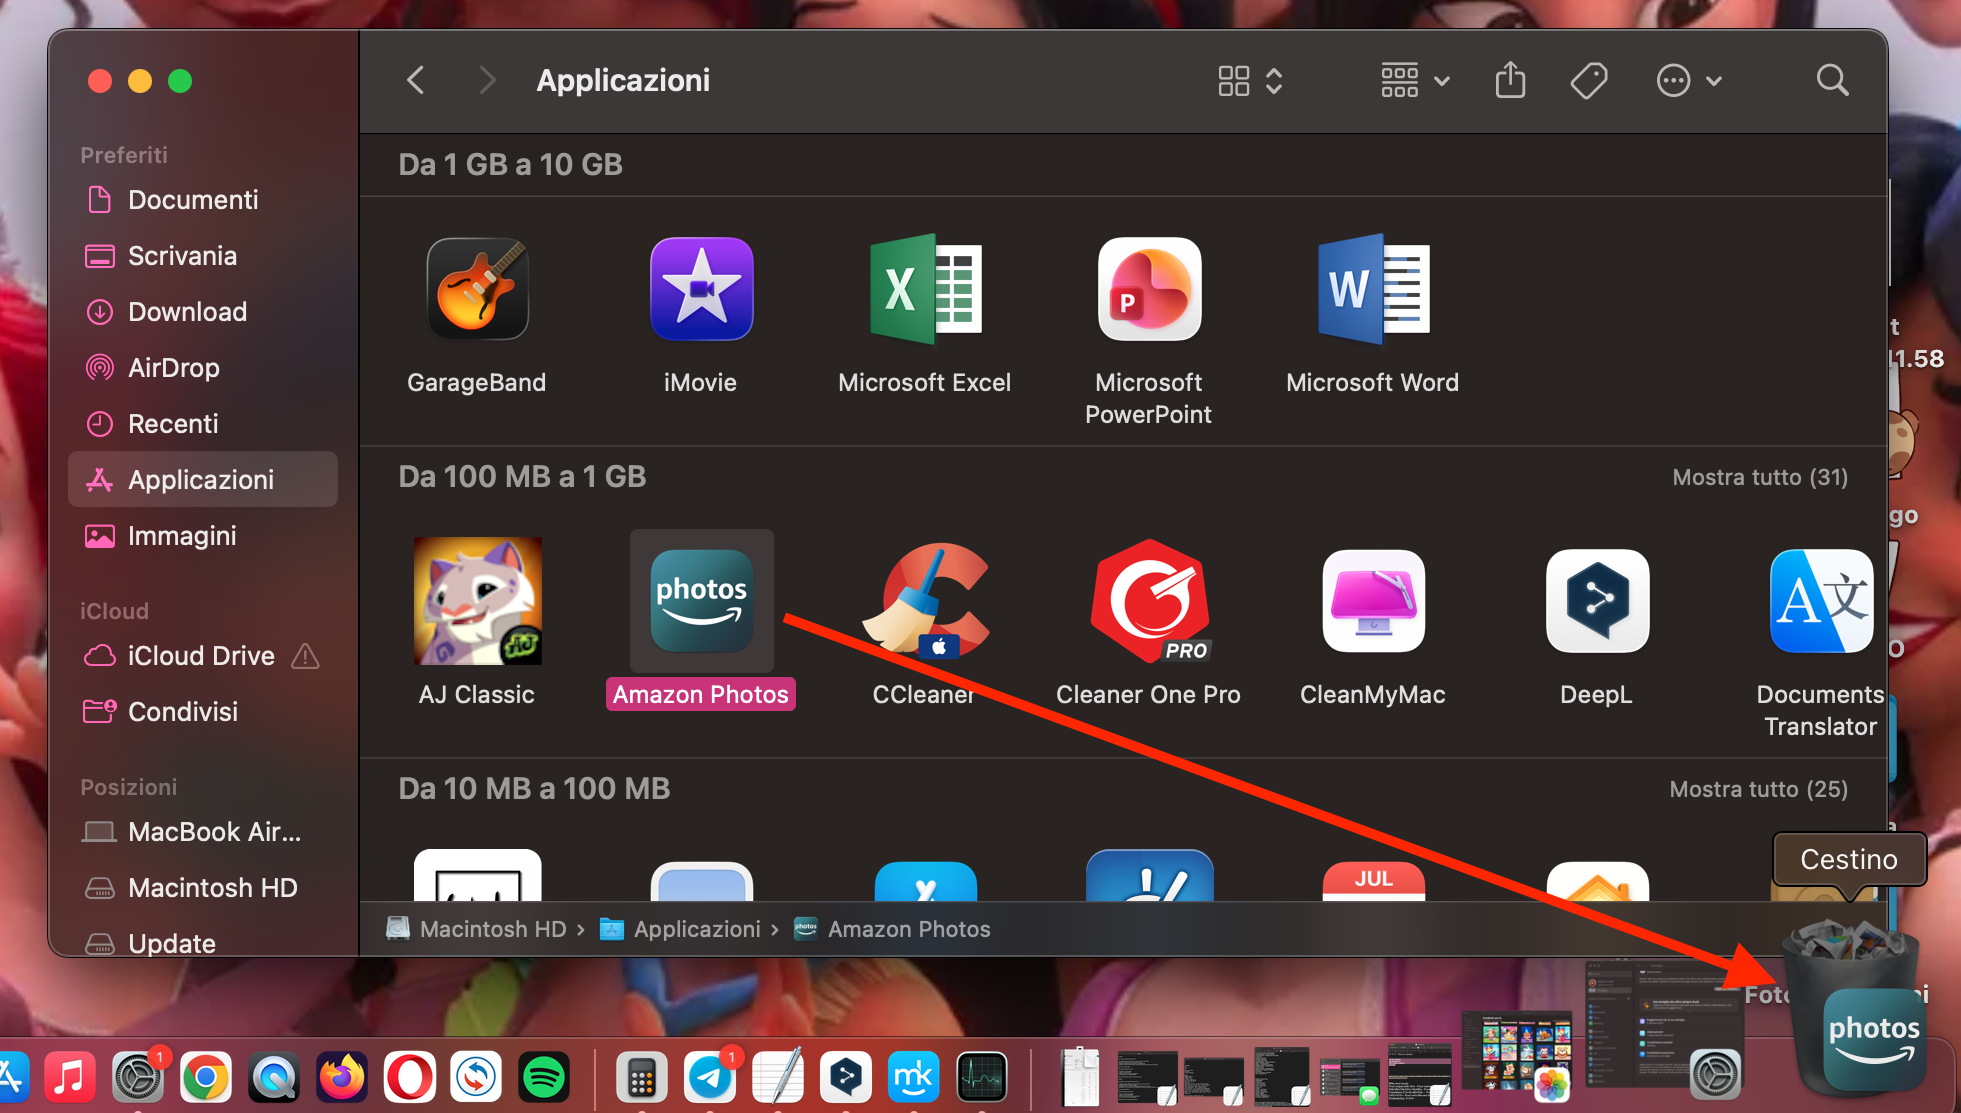1961x1113 pixels.
Task: Open QuickTime Player from the Dock
Action: click(x=274, y=1077)
